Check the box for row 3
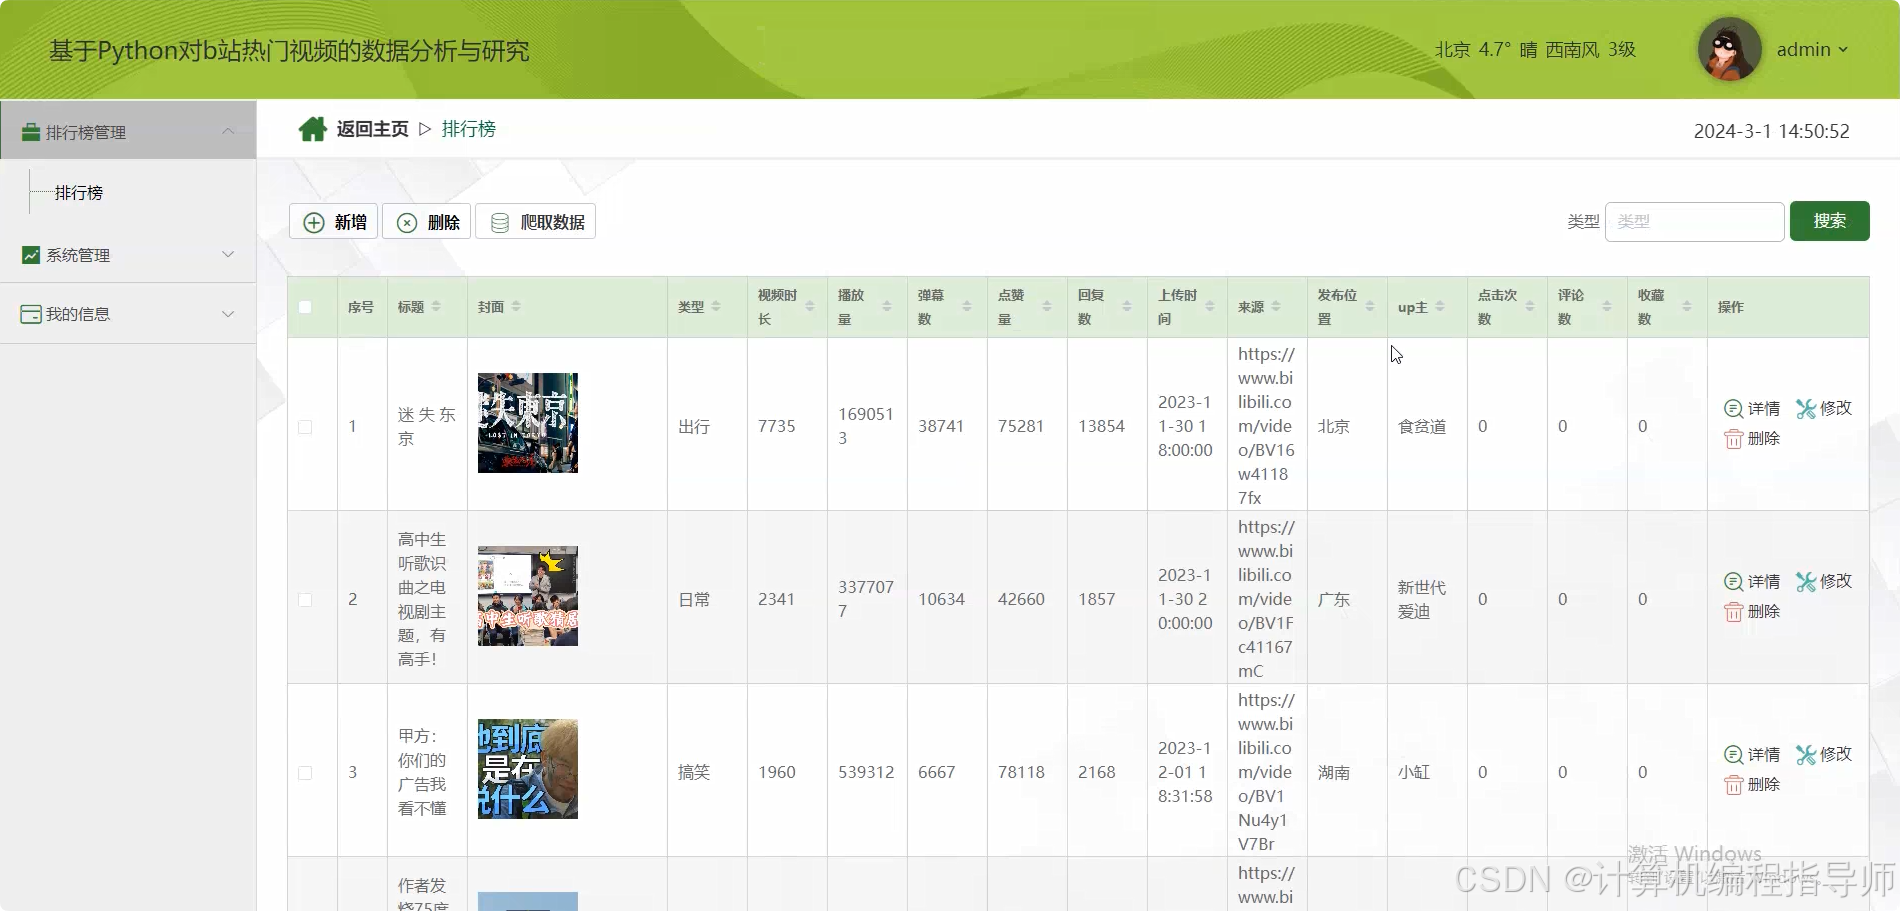This screenshot has width=1900, height=911. click(x=305, y=773)
